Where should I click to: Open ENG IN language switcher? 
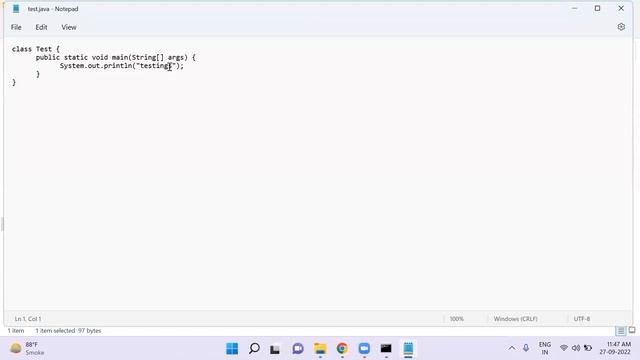(x=545, y=348)
